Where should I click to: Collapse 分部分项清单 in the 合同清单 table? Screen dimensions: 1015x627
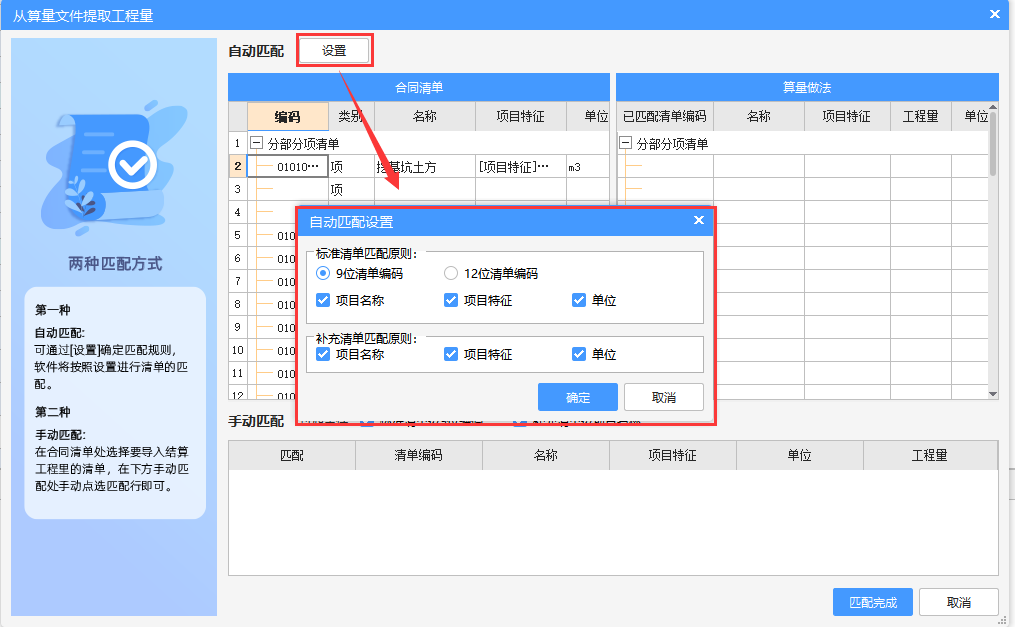pyautogui.click(x=257, y=144)
